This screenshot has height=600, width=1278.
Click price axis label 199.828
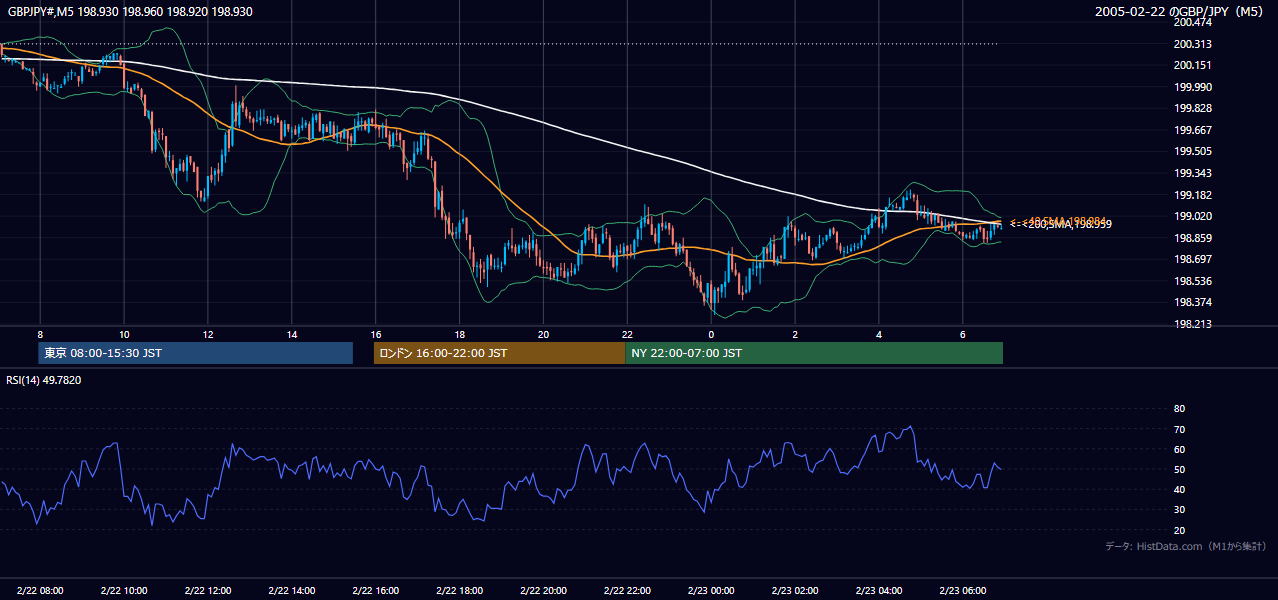(1193, 108)
